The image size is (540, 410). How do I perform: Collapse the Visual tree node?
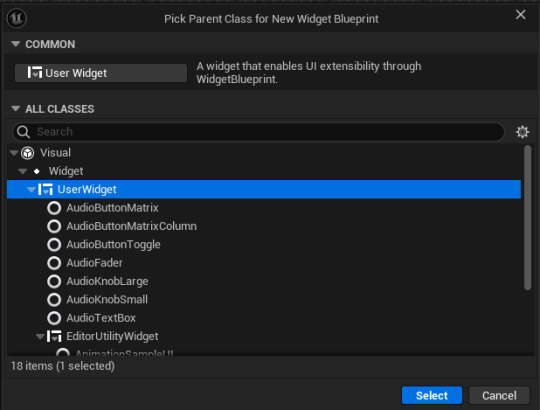(x=14, y=153)
